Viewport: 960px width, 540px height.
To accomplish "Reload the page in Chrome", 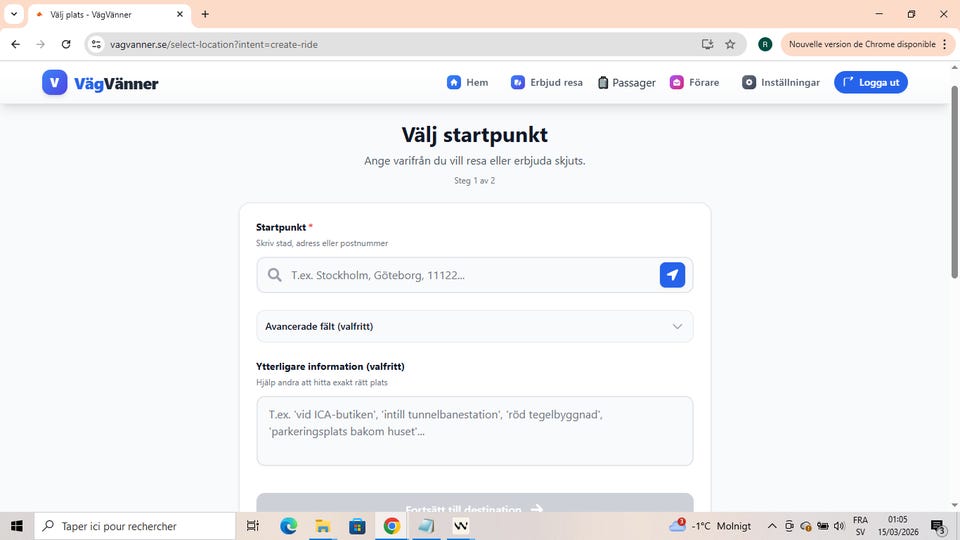I will tap(66, 44).
